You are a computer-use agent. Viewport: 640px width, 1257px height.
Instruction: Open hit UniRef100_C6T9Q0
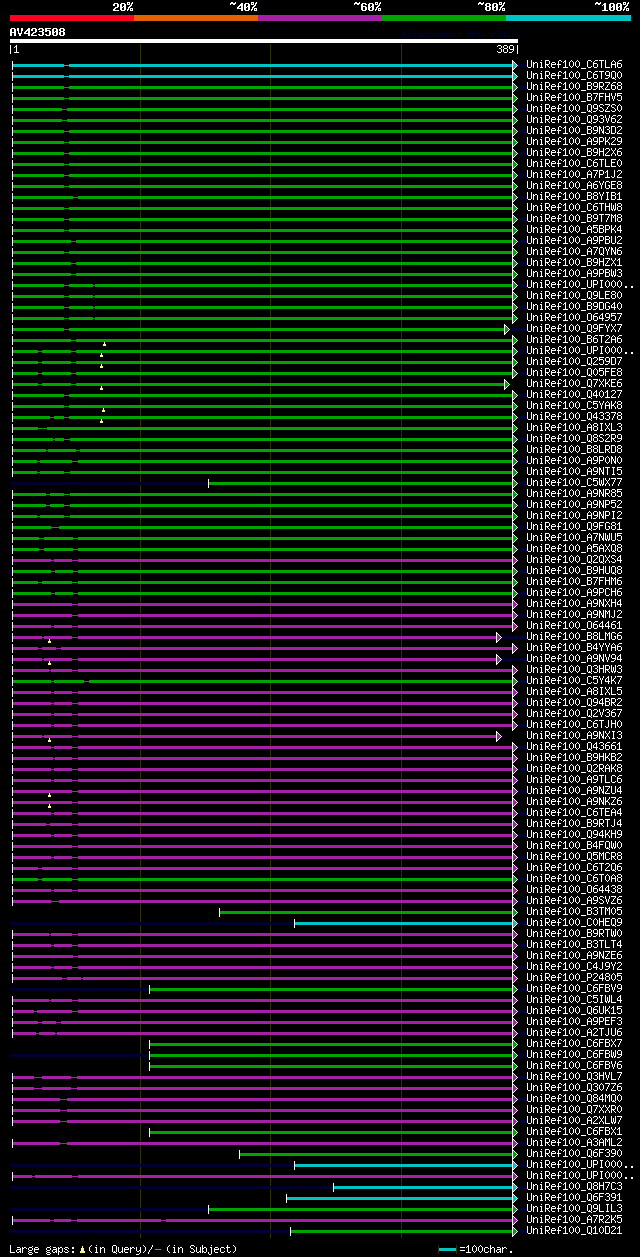pos(574,75)
